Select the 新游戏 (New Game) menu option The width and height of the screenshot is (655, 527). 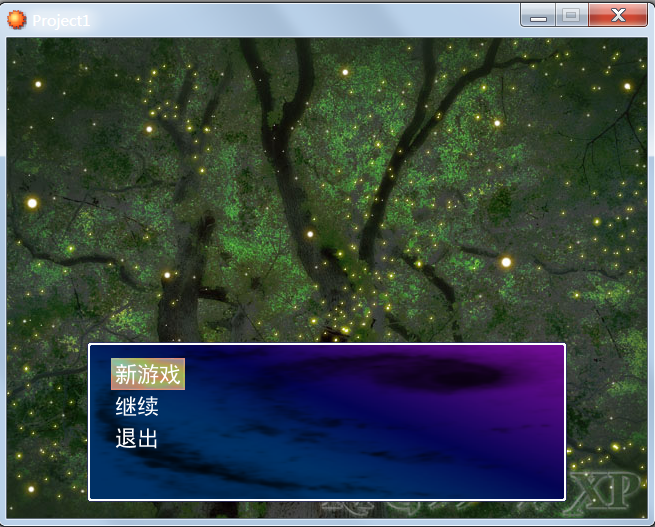[x=147, y=374]
